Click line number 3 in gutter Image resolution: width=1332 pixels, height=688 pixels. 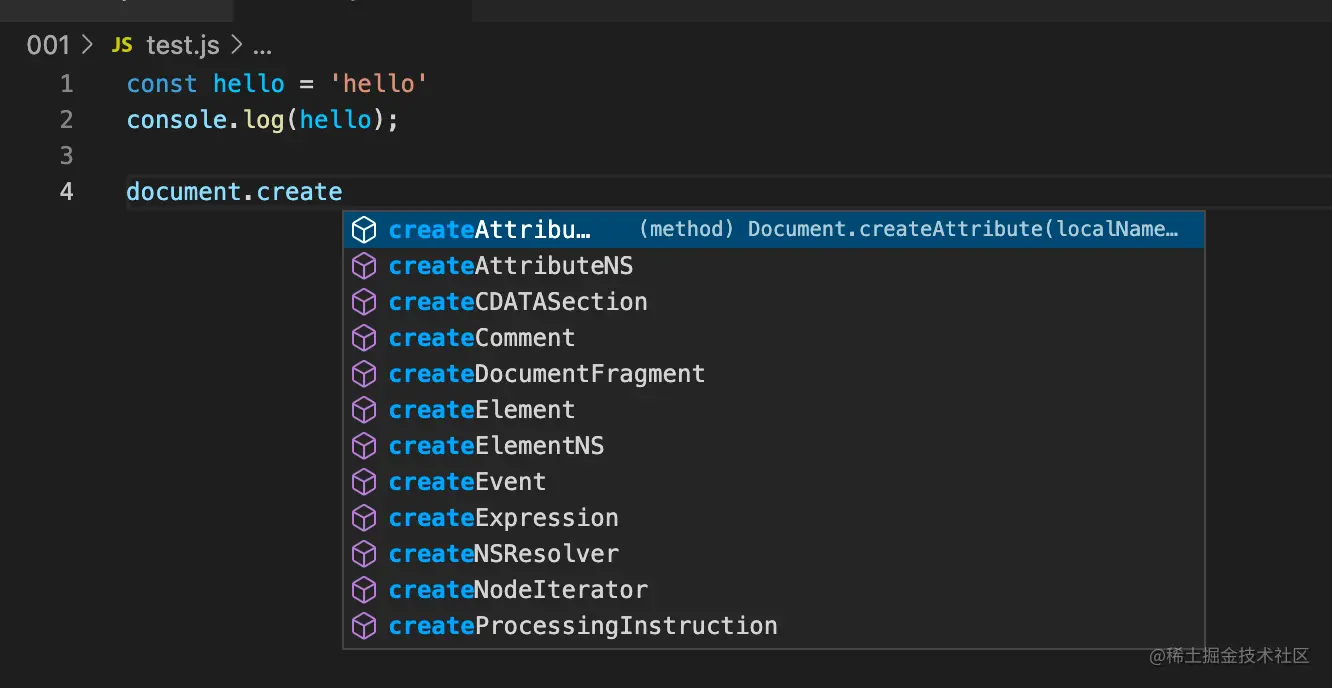pyautogui.click(x=66, y=155)
